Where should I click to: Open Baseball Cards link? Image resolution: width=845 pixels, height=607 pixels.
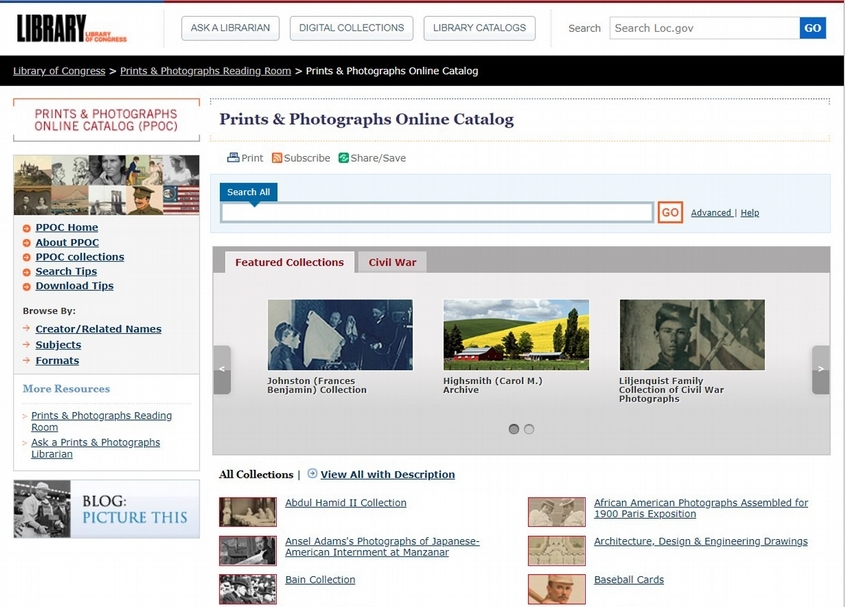629,580
